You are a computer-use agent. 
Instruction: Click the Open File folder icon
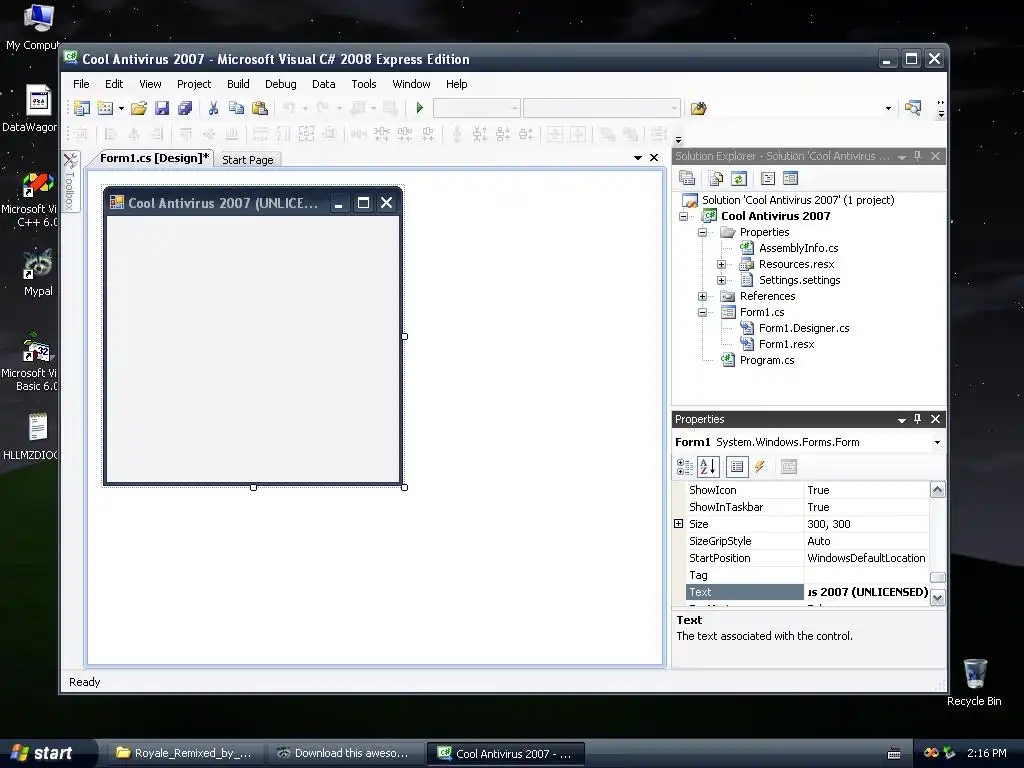(x=138, y=108)
